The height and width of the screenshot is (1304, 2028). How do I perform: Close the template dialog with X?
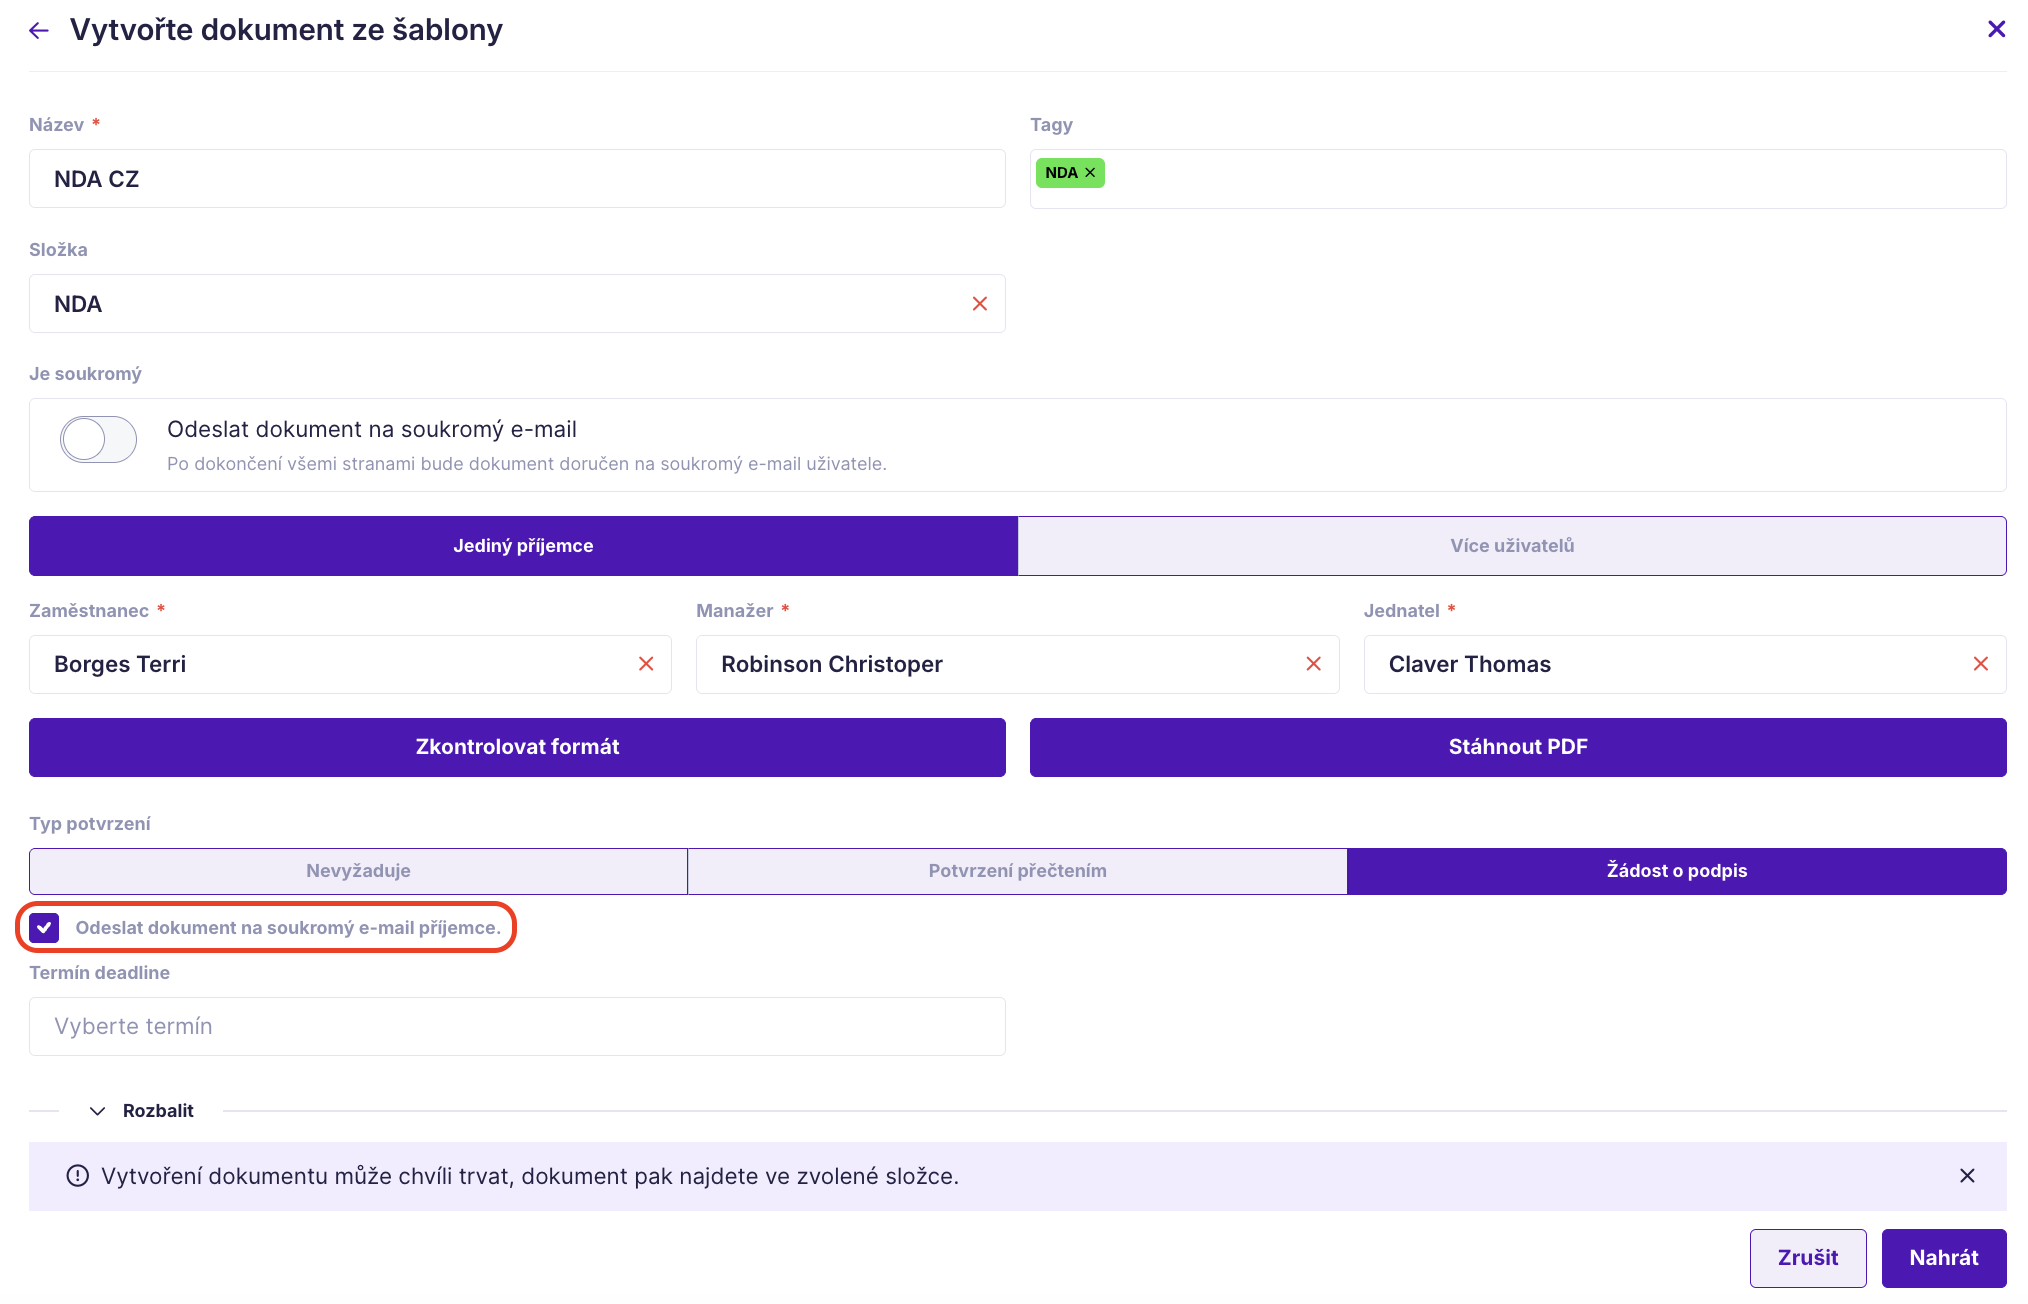[x=1996, y=30]
